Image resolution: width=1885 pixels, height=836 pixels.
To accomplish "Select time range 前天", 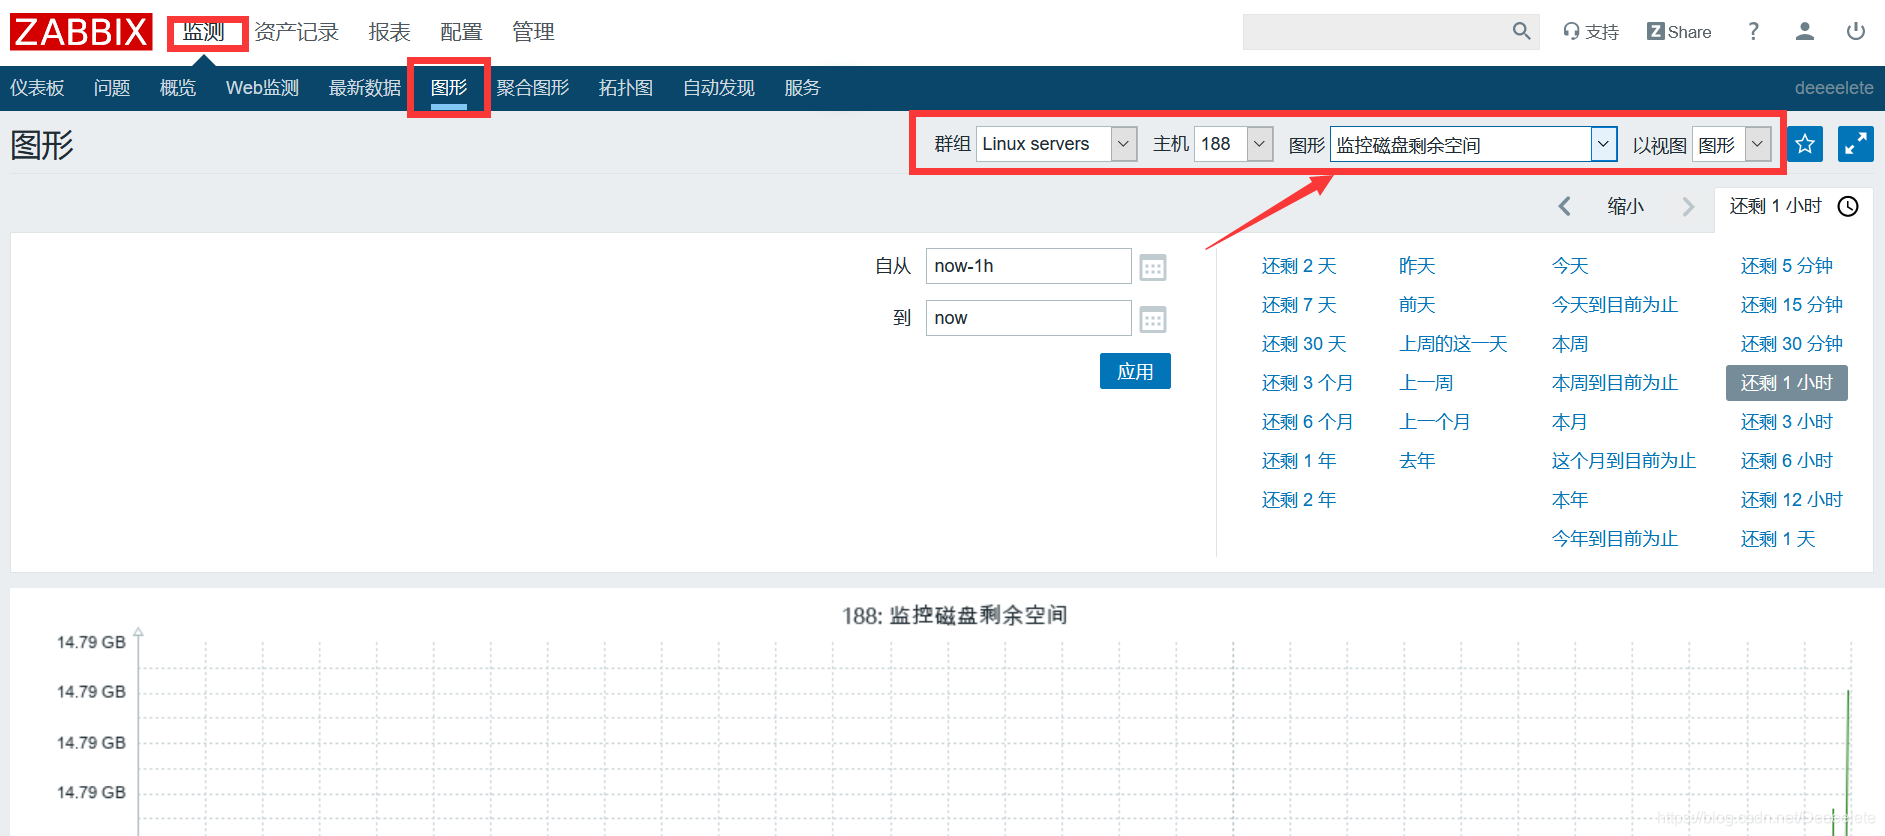I will 1417,305.
